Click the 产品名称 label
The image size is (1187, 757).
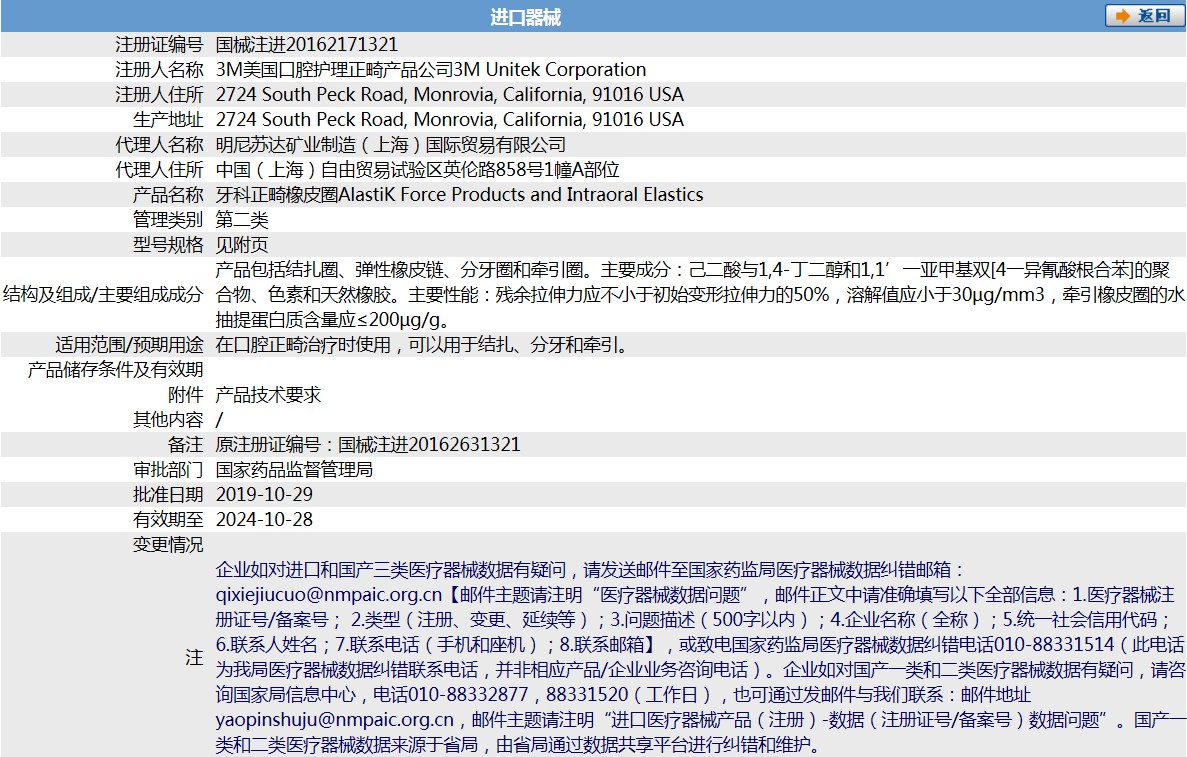168,195
